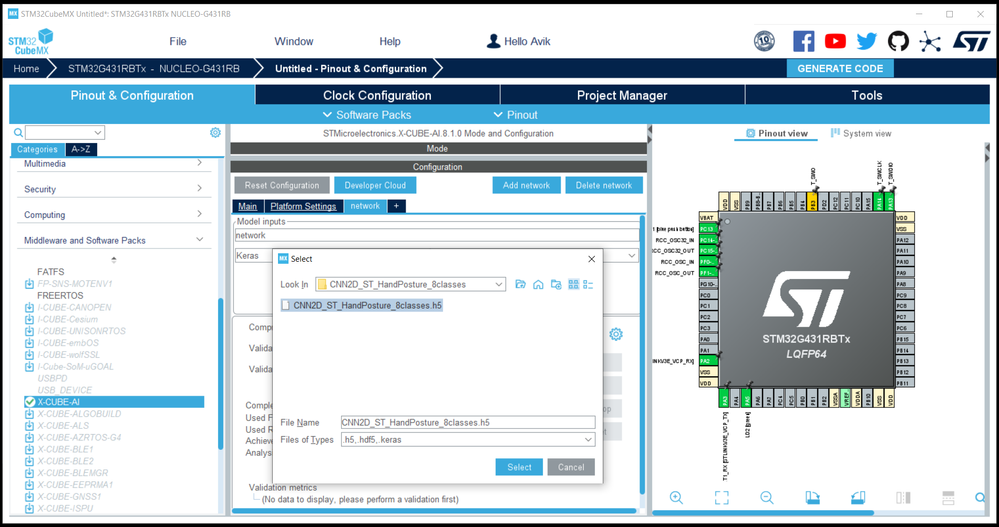The image size is (999, 527).
Task: Click the ST logo in the header
Action: pos(972,41)
